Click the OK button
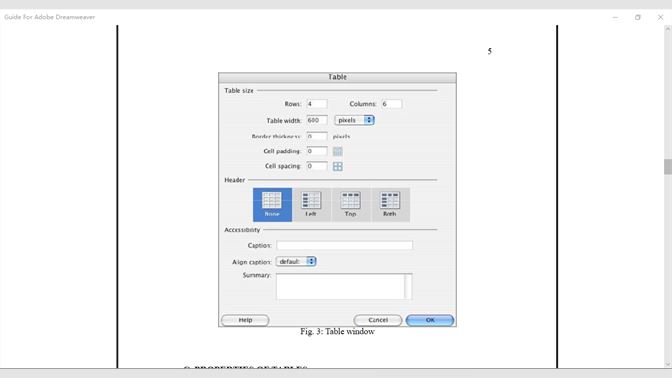 [x=430, y=320]
